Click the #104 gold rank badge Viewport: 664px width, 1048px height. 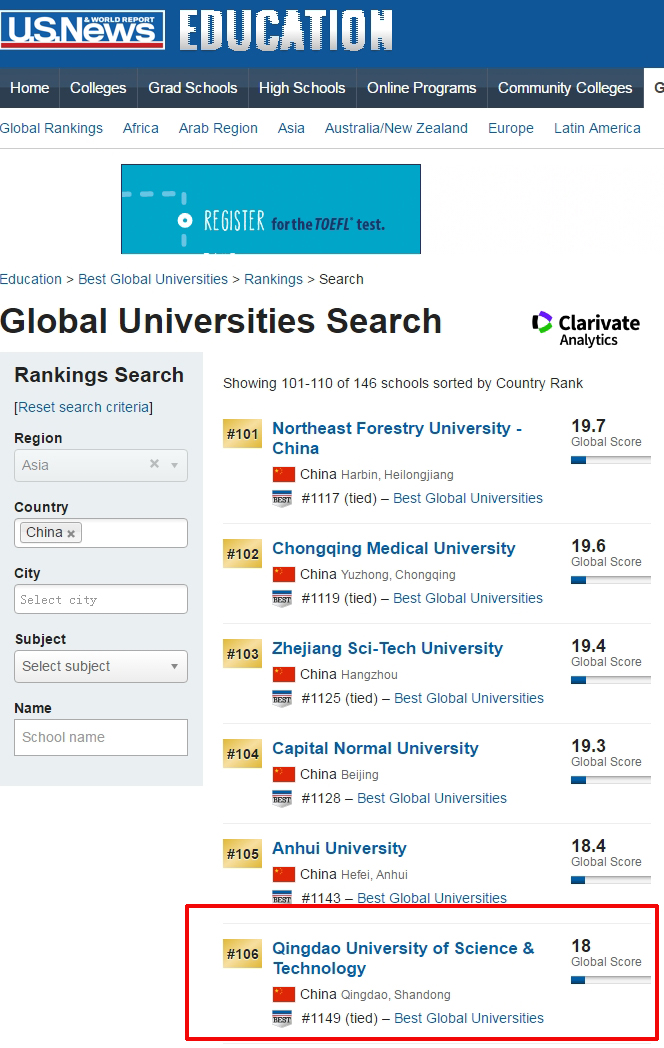click(242, 754)
